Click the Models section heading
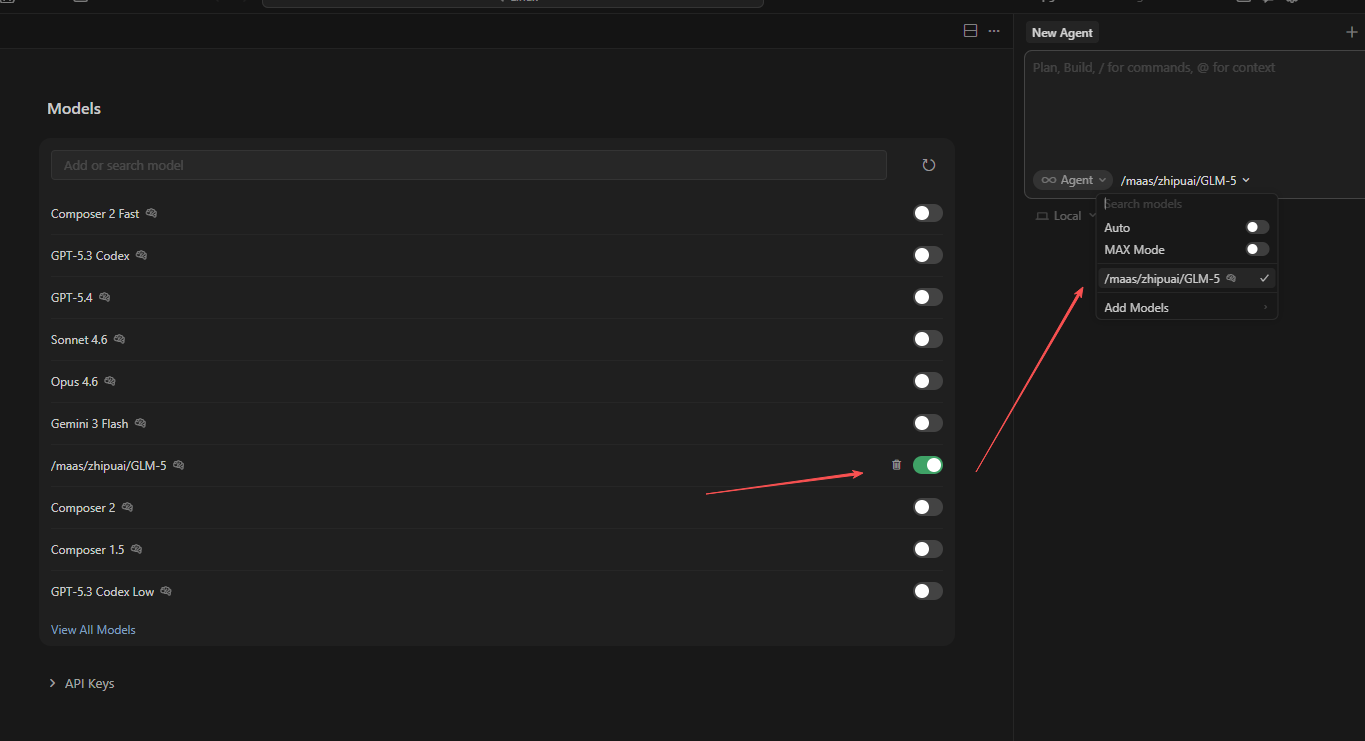The width and height of the screenshot is (1365, 741). point(74,108)
